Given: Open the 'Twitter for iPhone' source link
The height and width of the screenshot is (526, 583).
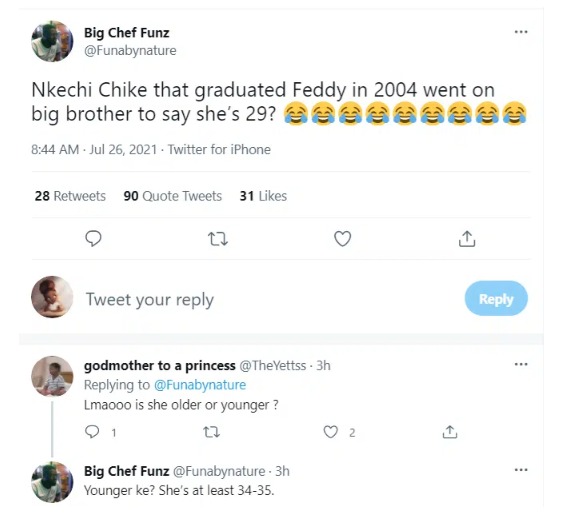Looking at the screenshot, I should click(x=219, y=149).
